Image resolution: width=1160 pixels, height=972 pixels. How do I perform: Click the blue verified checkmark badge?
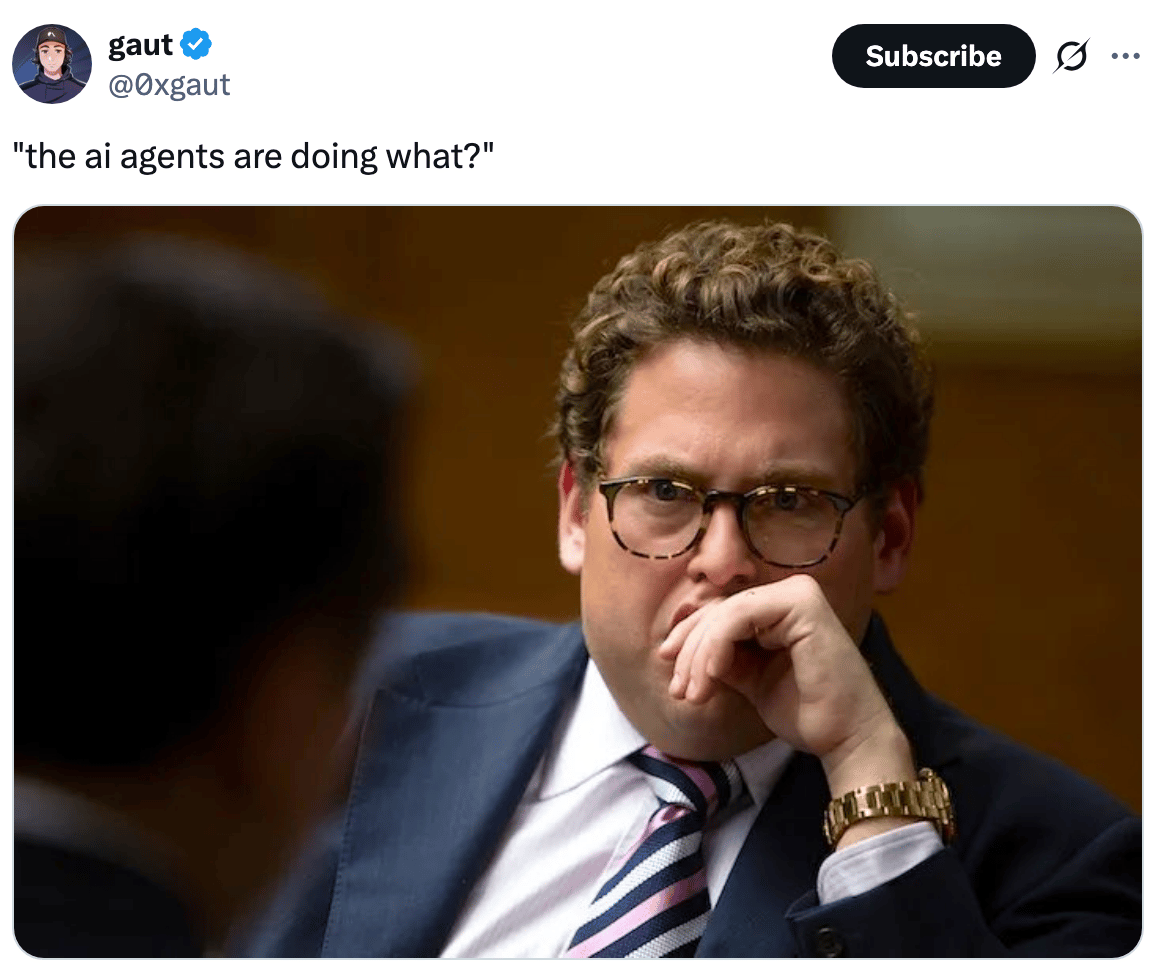195,44
